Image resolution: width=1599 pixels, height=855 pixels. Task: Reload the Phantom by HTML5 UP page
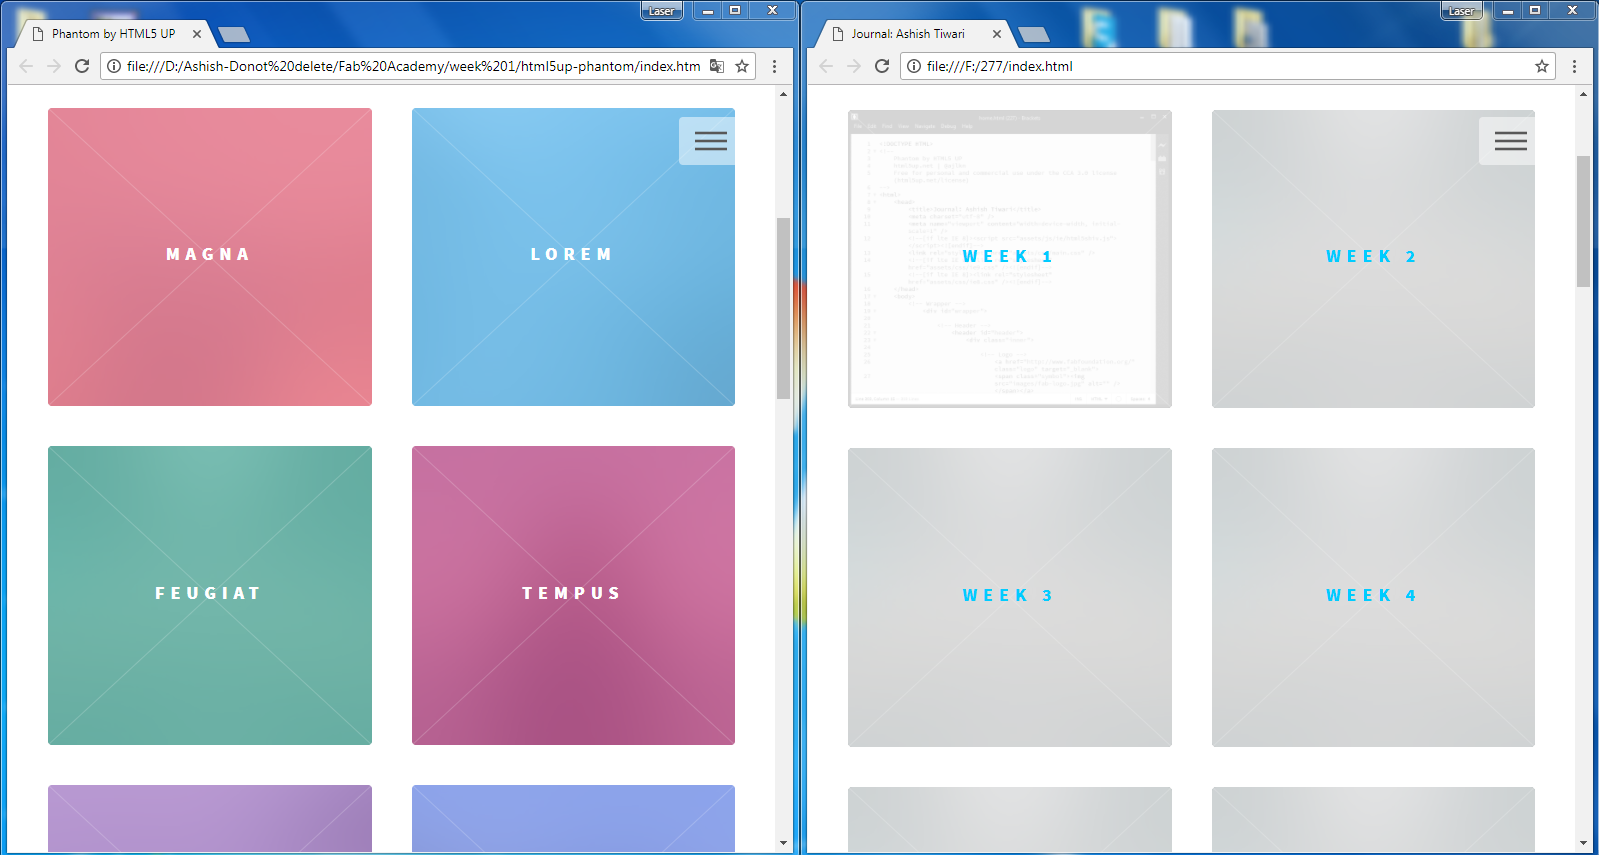point(82,66)
